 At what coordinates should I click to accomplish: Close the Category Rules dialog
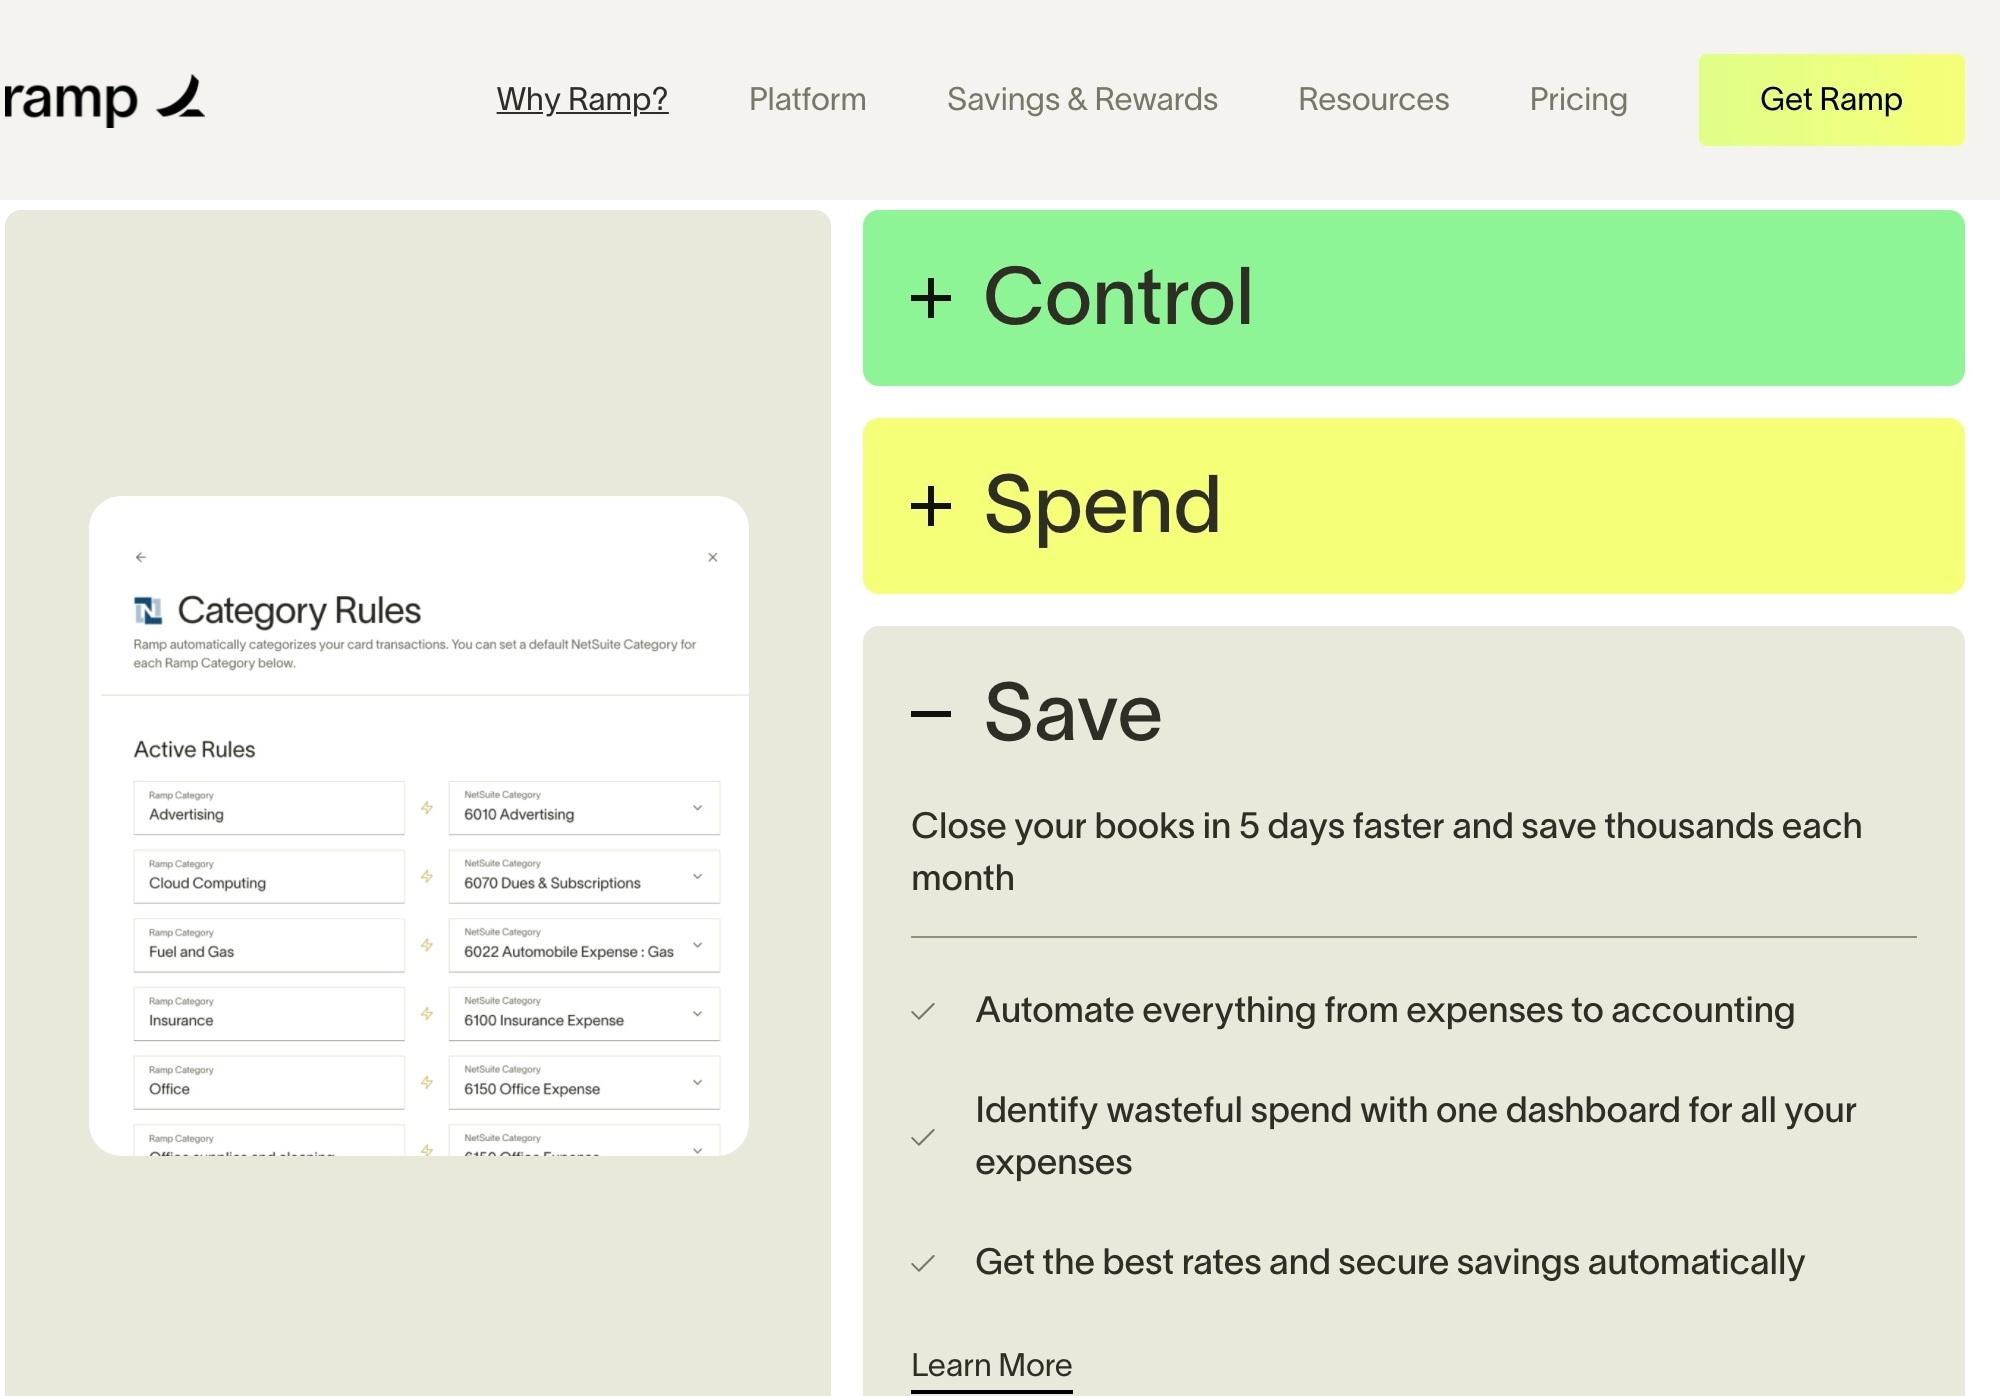[713, 557]
